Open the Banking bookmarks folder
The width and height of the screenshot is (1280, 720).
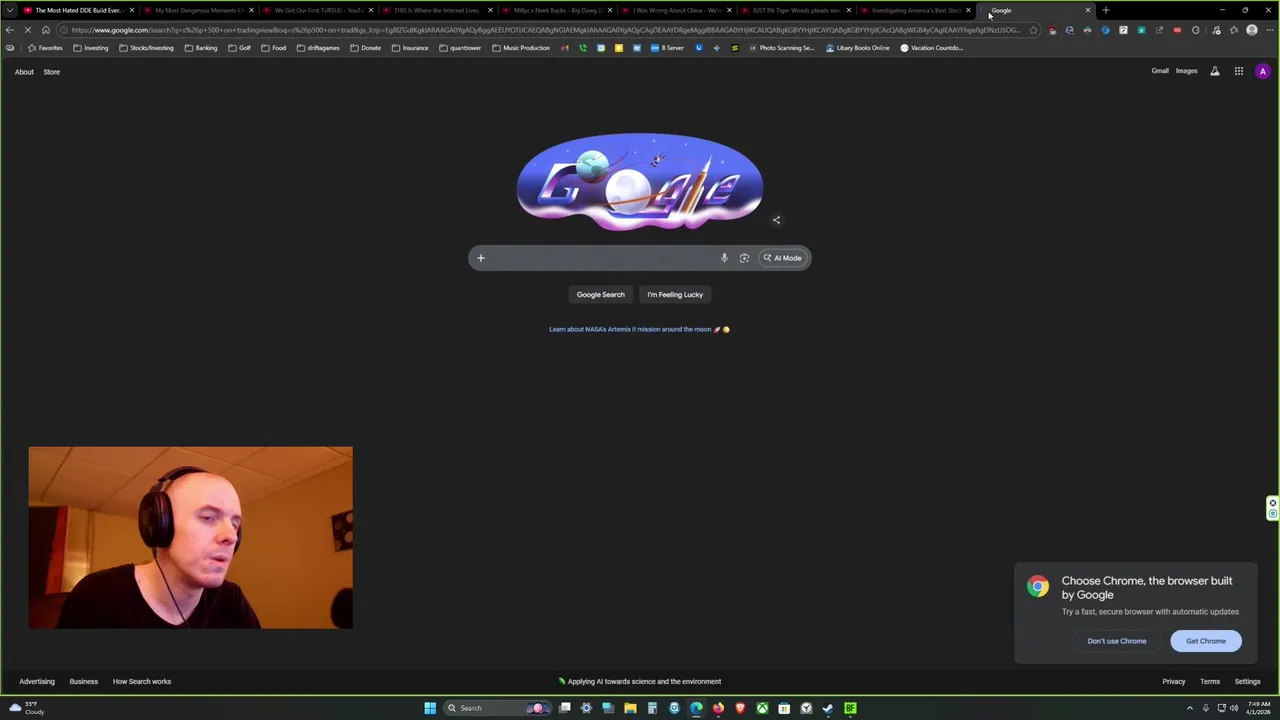201,48
